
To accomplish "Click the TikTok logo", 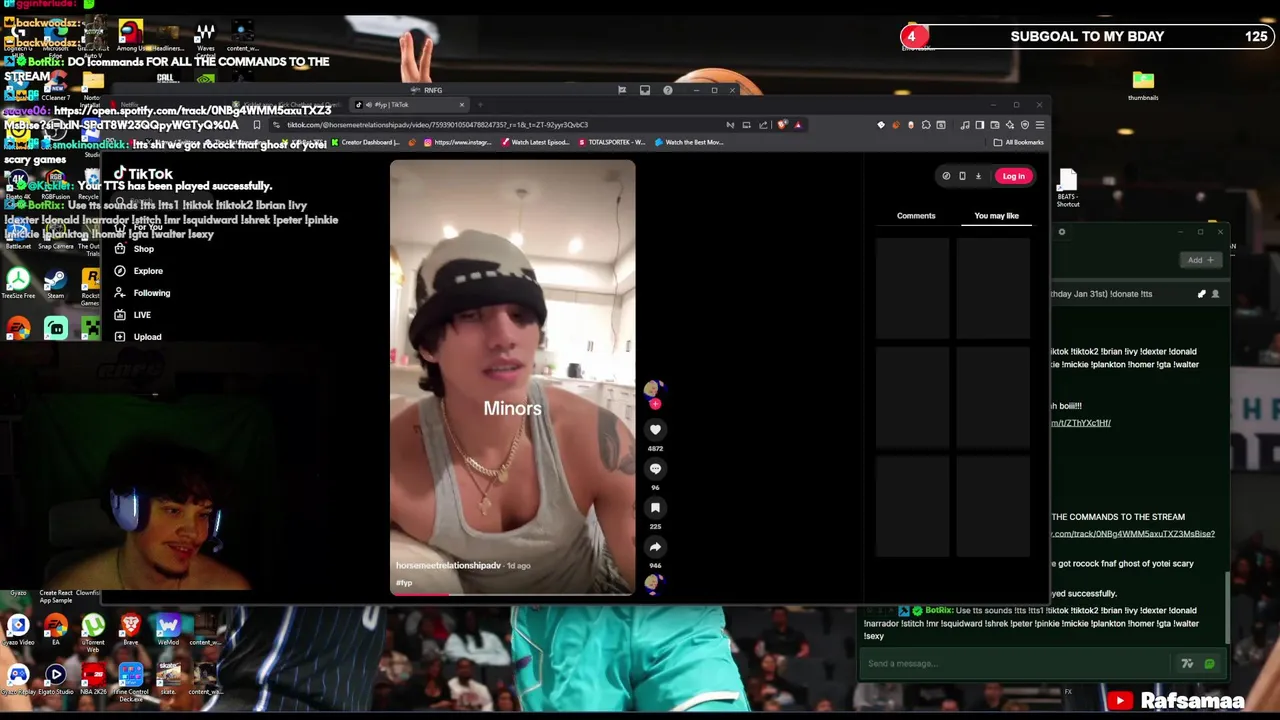I will click(x=143, y=174).
